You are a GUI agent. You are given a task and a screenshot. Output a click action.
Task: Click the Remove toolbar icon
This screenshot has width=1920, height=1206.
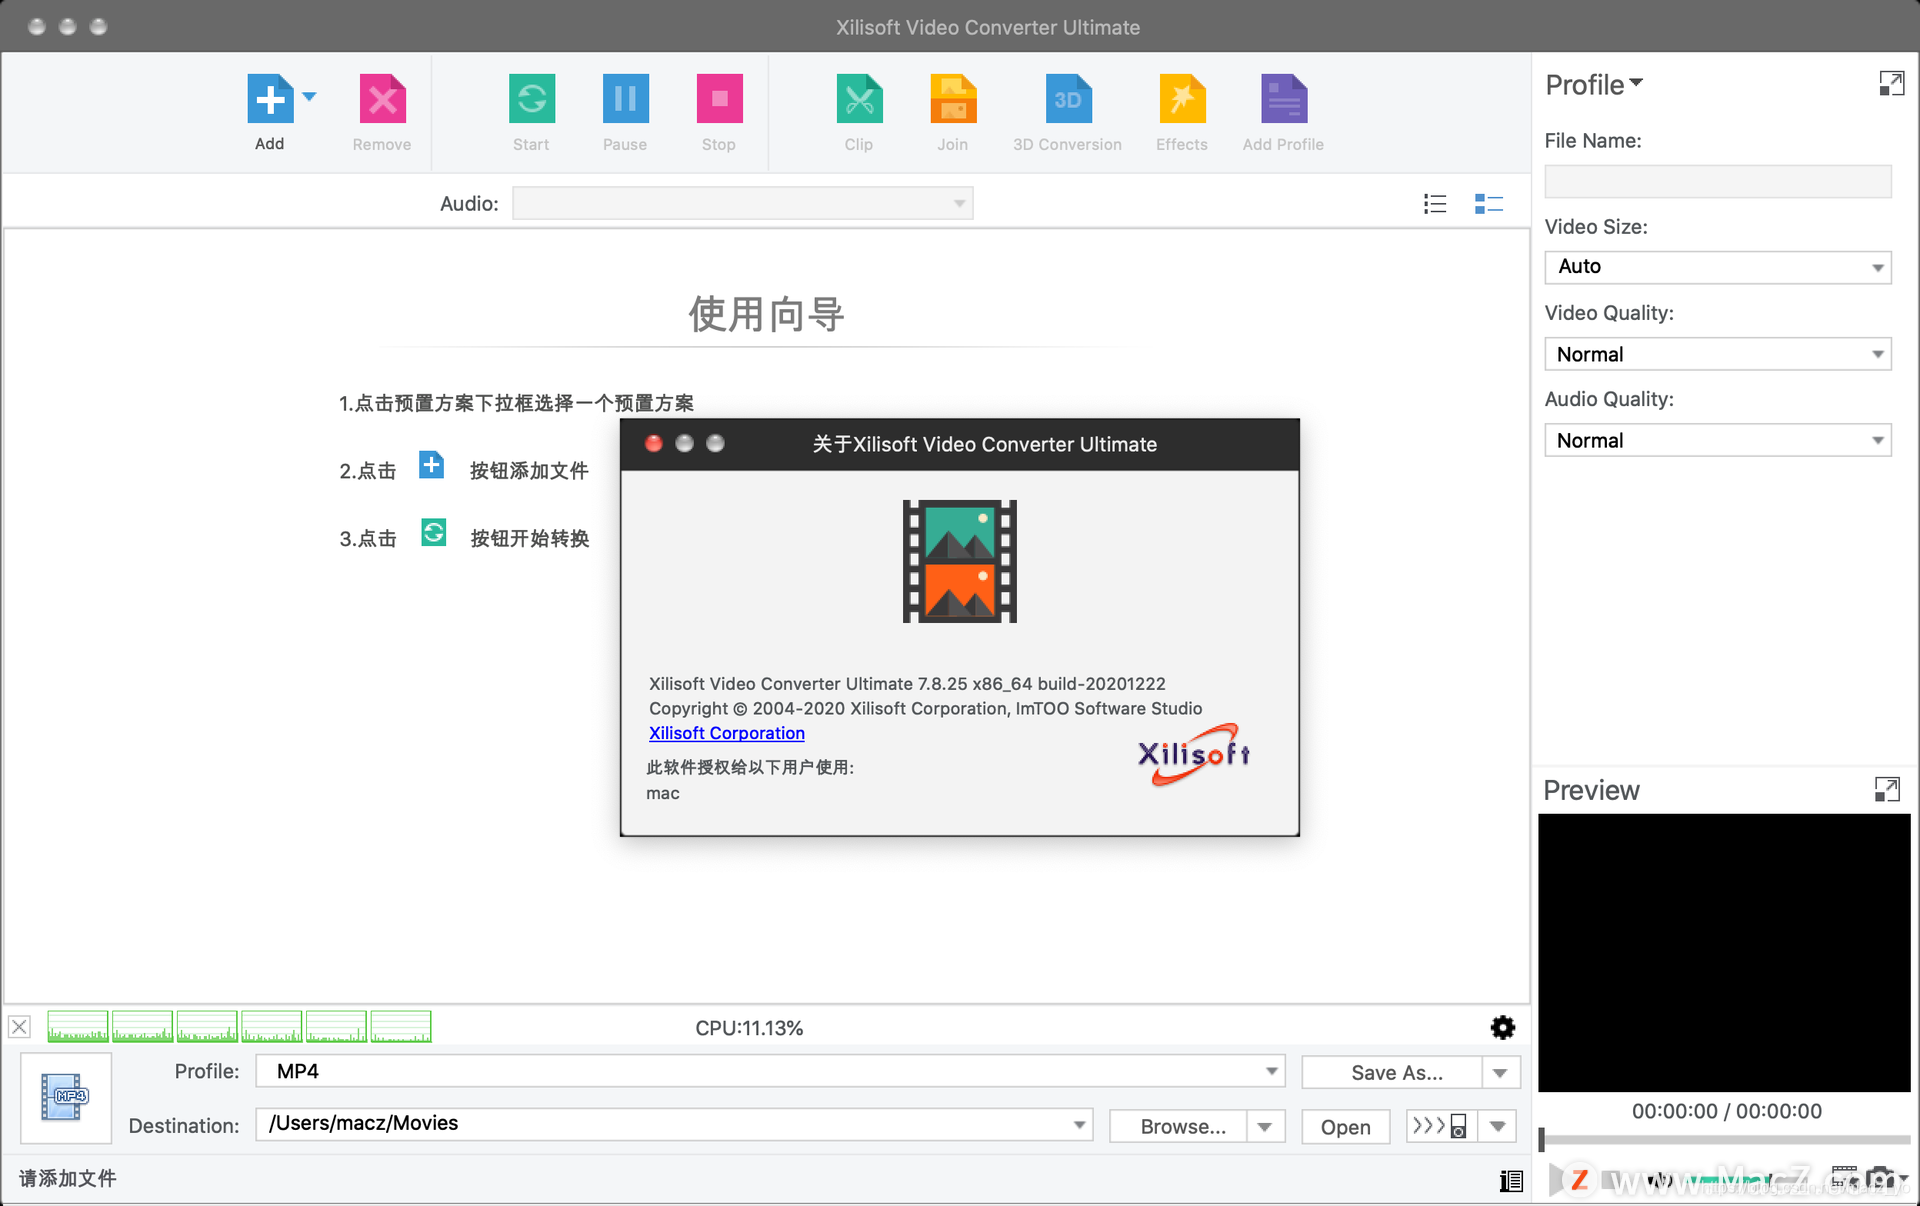pos(382,99)
